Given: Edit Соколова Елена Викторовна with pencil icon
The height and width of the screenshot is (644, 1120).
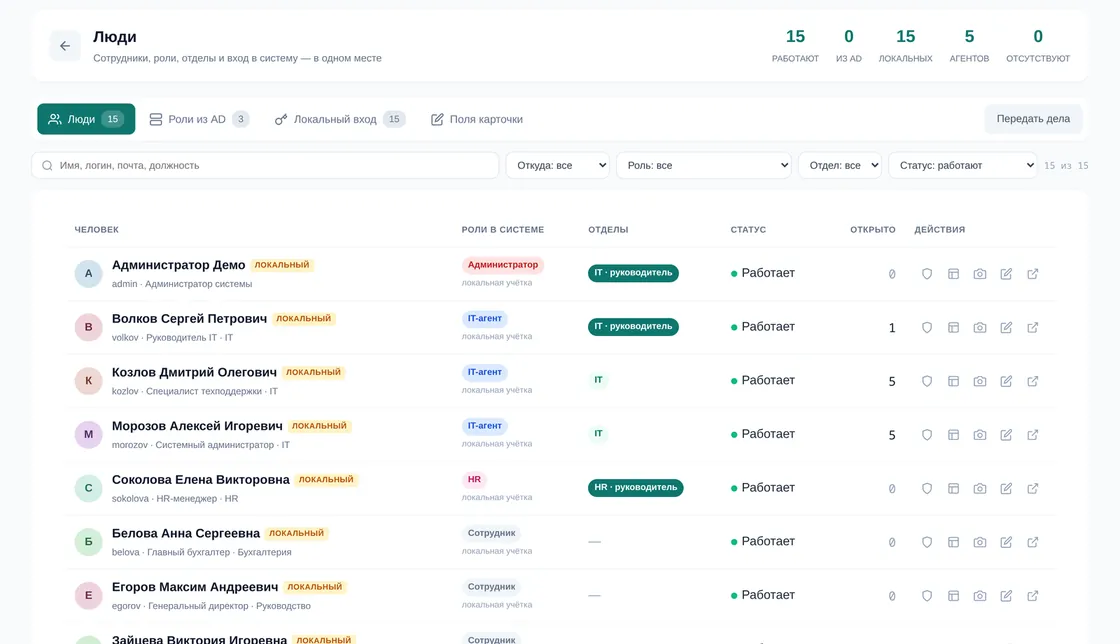Looking at the screenshot, I should [1006, 488].
